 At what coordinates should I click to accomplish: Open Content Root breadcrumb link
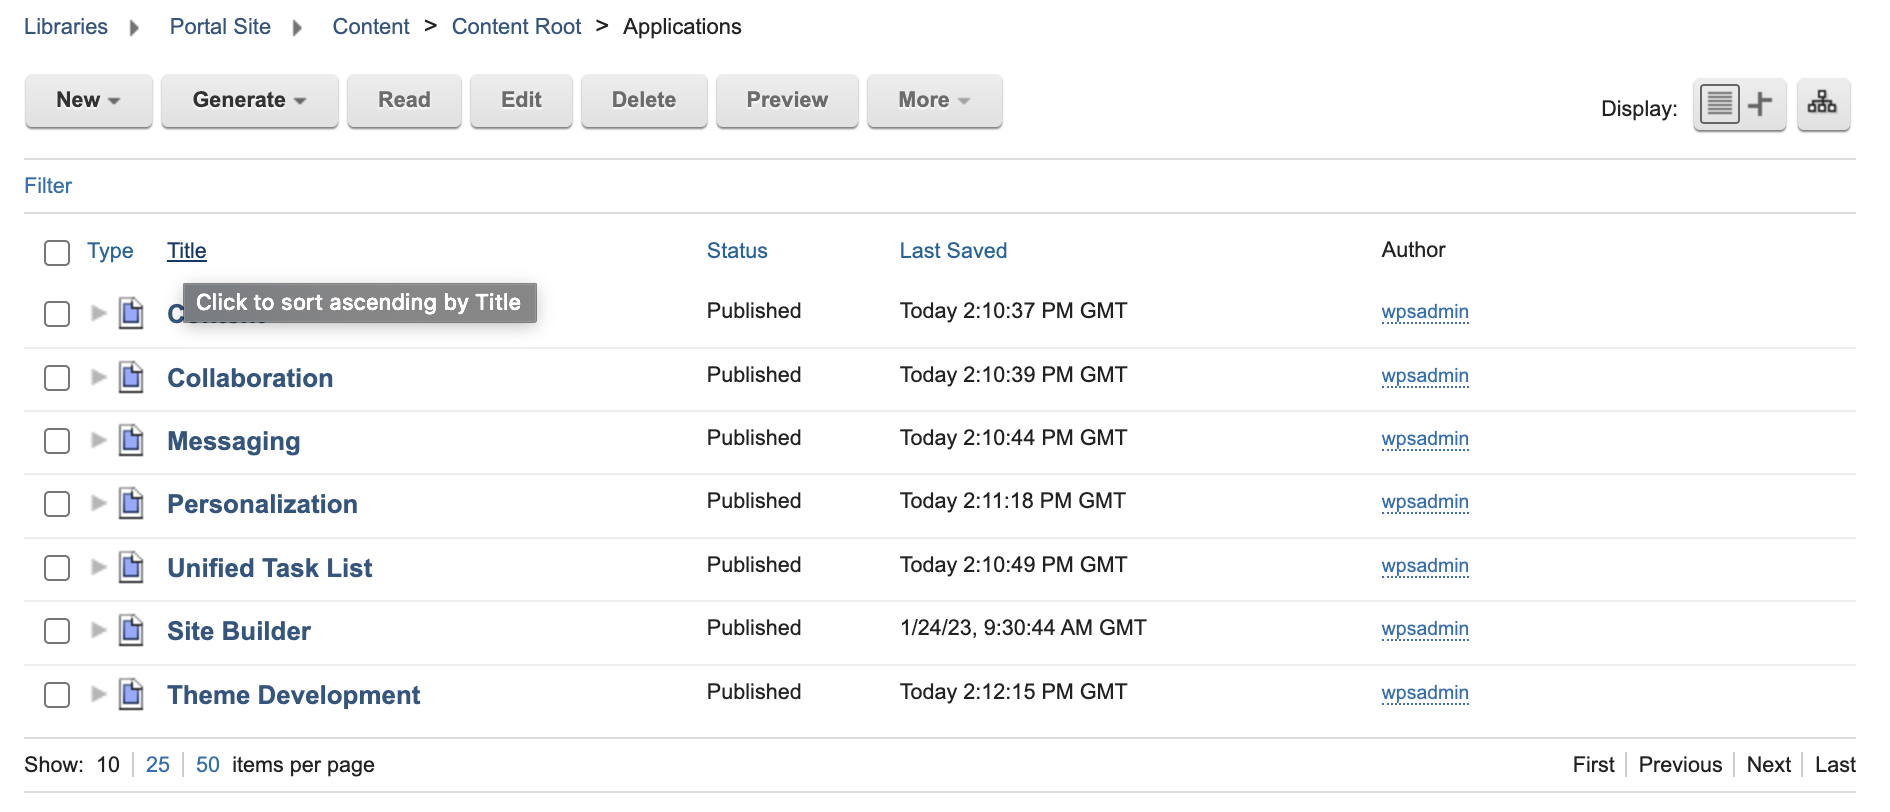coord(516,27)
